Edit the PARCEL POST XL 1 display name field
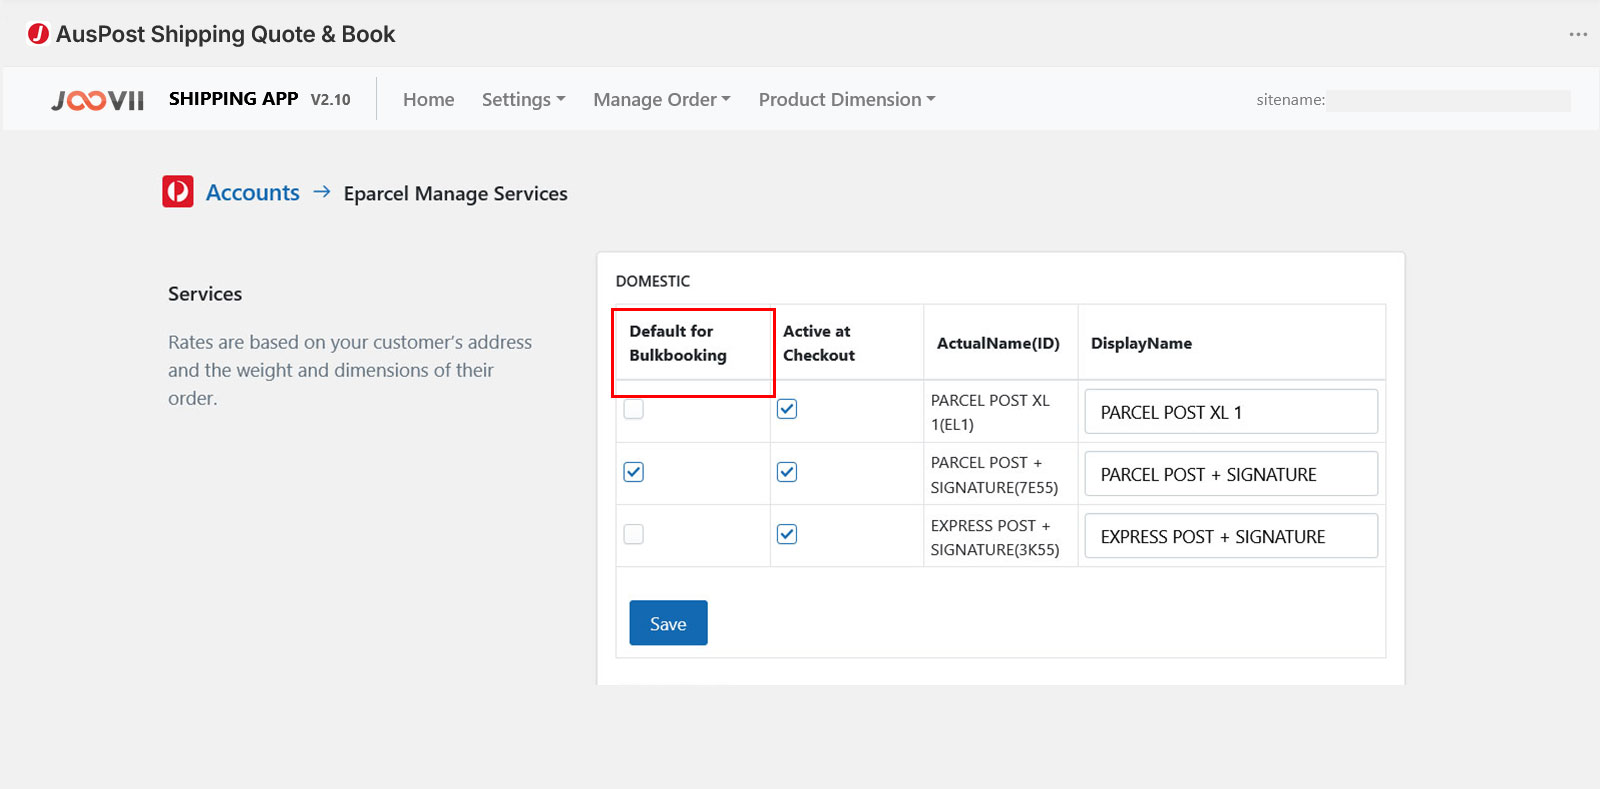The width and height of the screenshot is (1600, 789). pos(1231,412)
